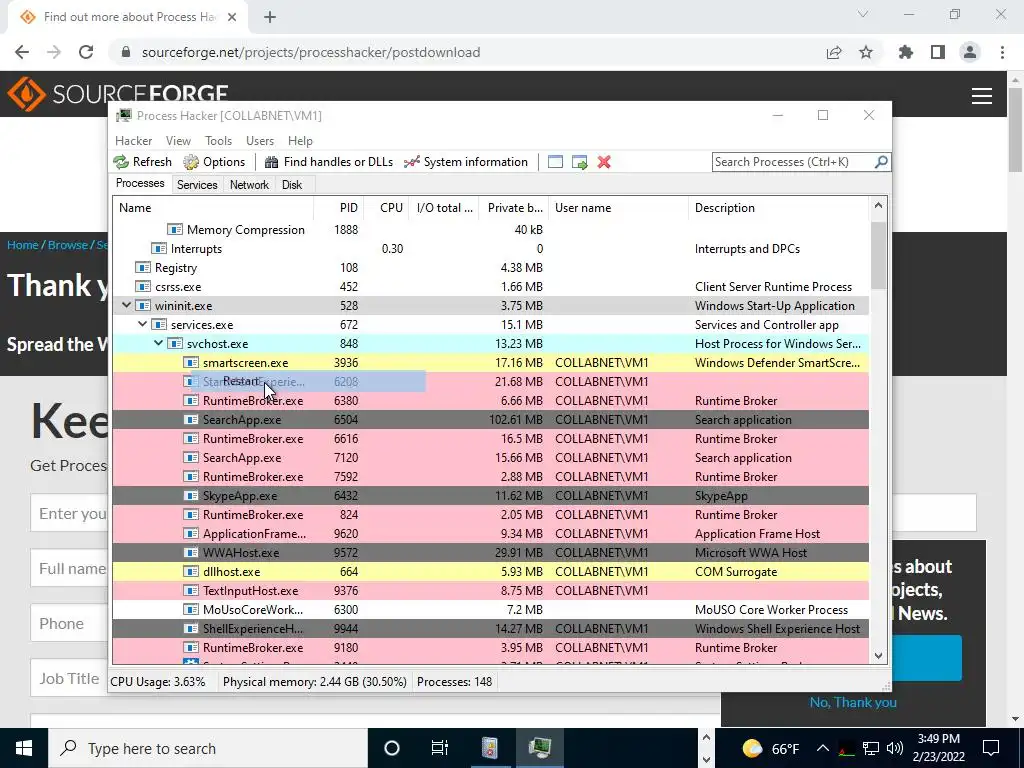Open the Tools menu
1024x768 pixels.
pos(218,140)
